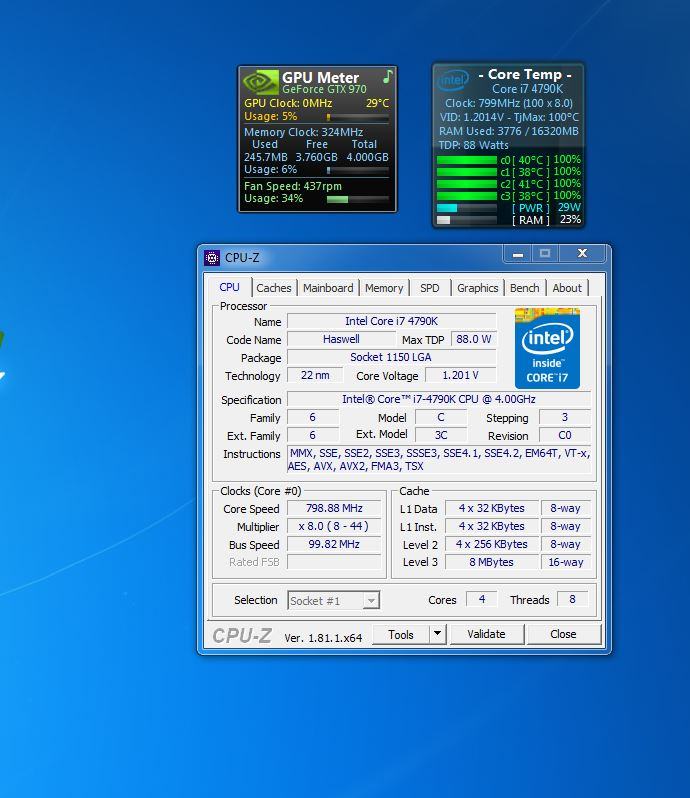Click the empty Rated FSB field

pos(334,562)
